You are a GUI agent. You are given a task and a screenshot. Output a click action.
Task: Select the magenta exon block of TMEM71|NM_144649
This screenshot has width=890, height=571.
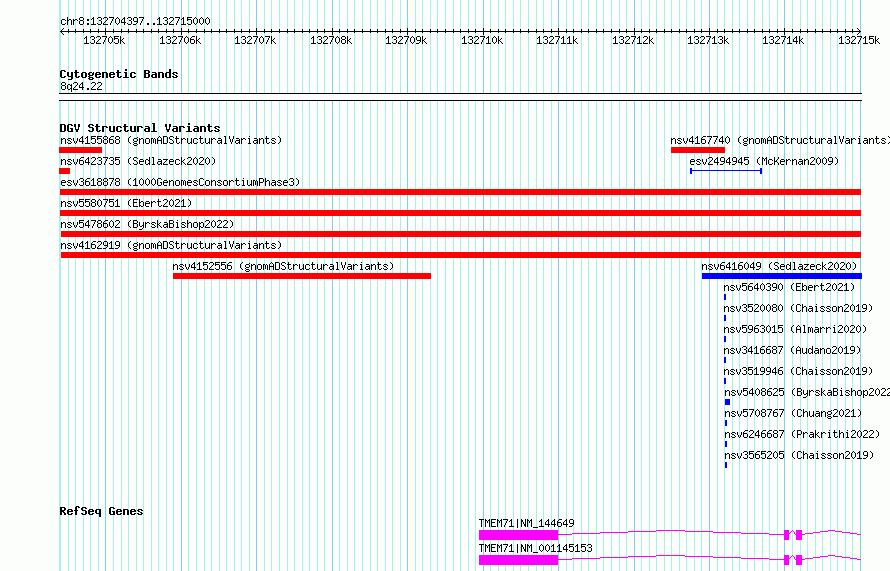pos(519,535)
